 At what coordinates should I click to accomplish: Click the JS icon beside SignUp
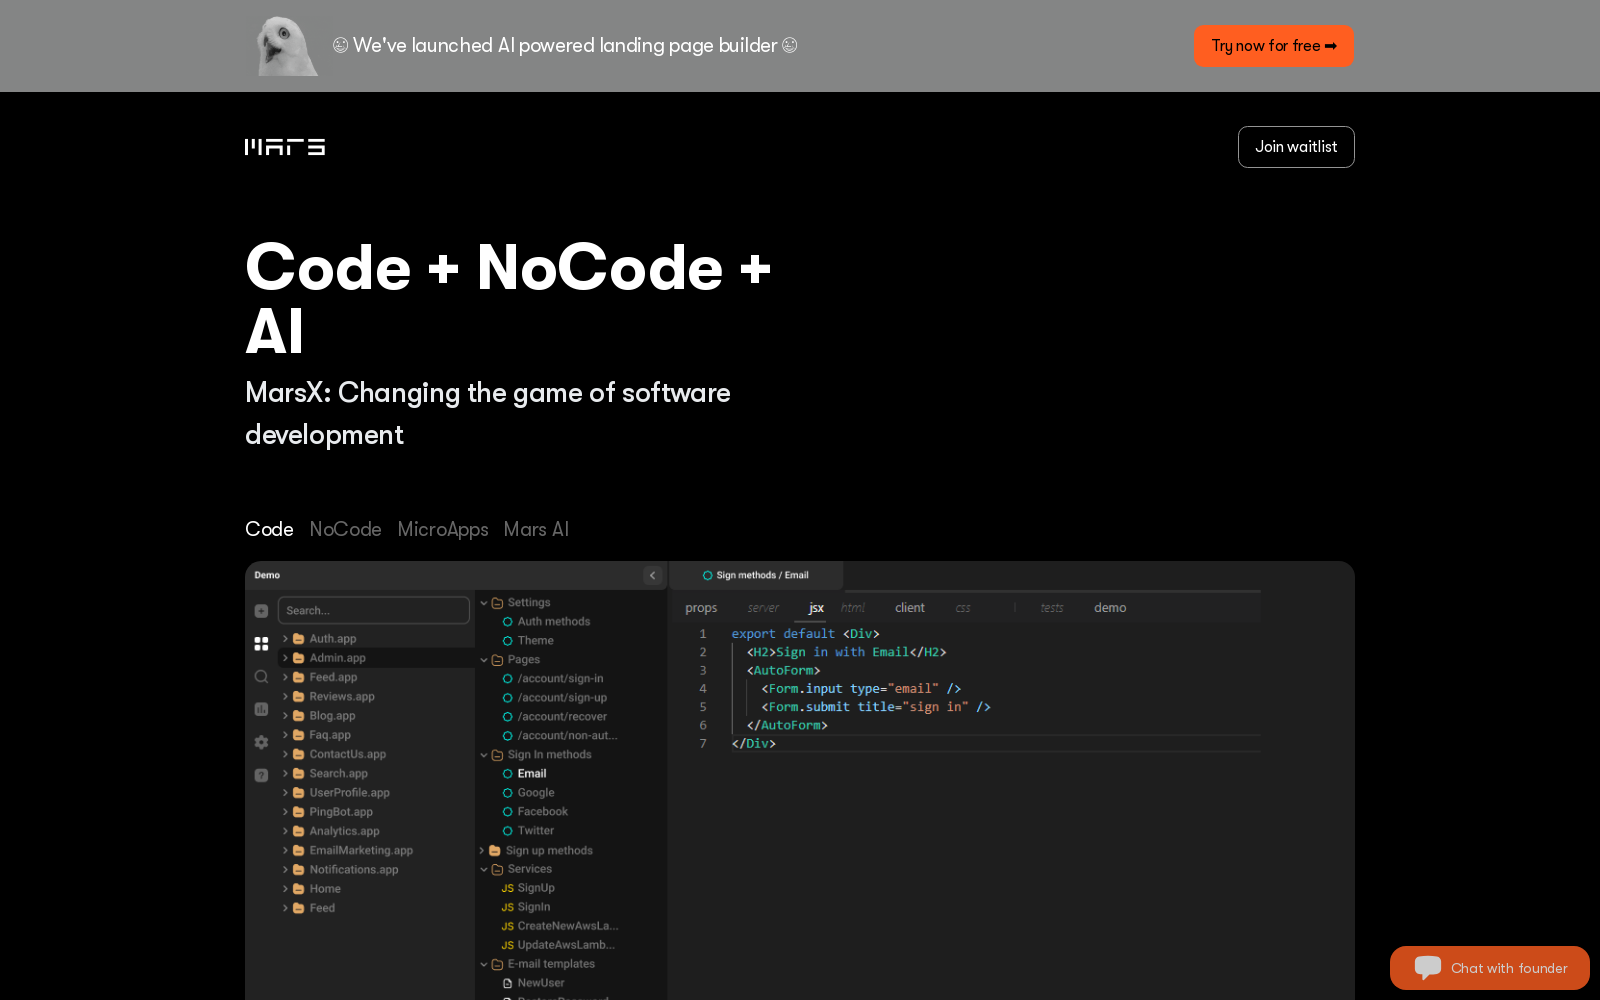tap(508, 888)
